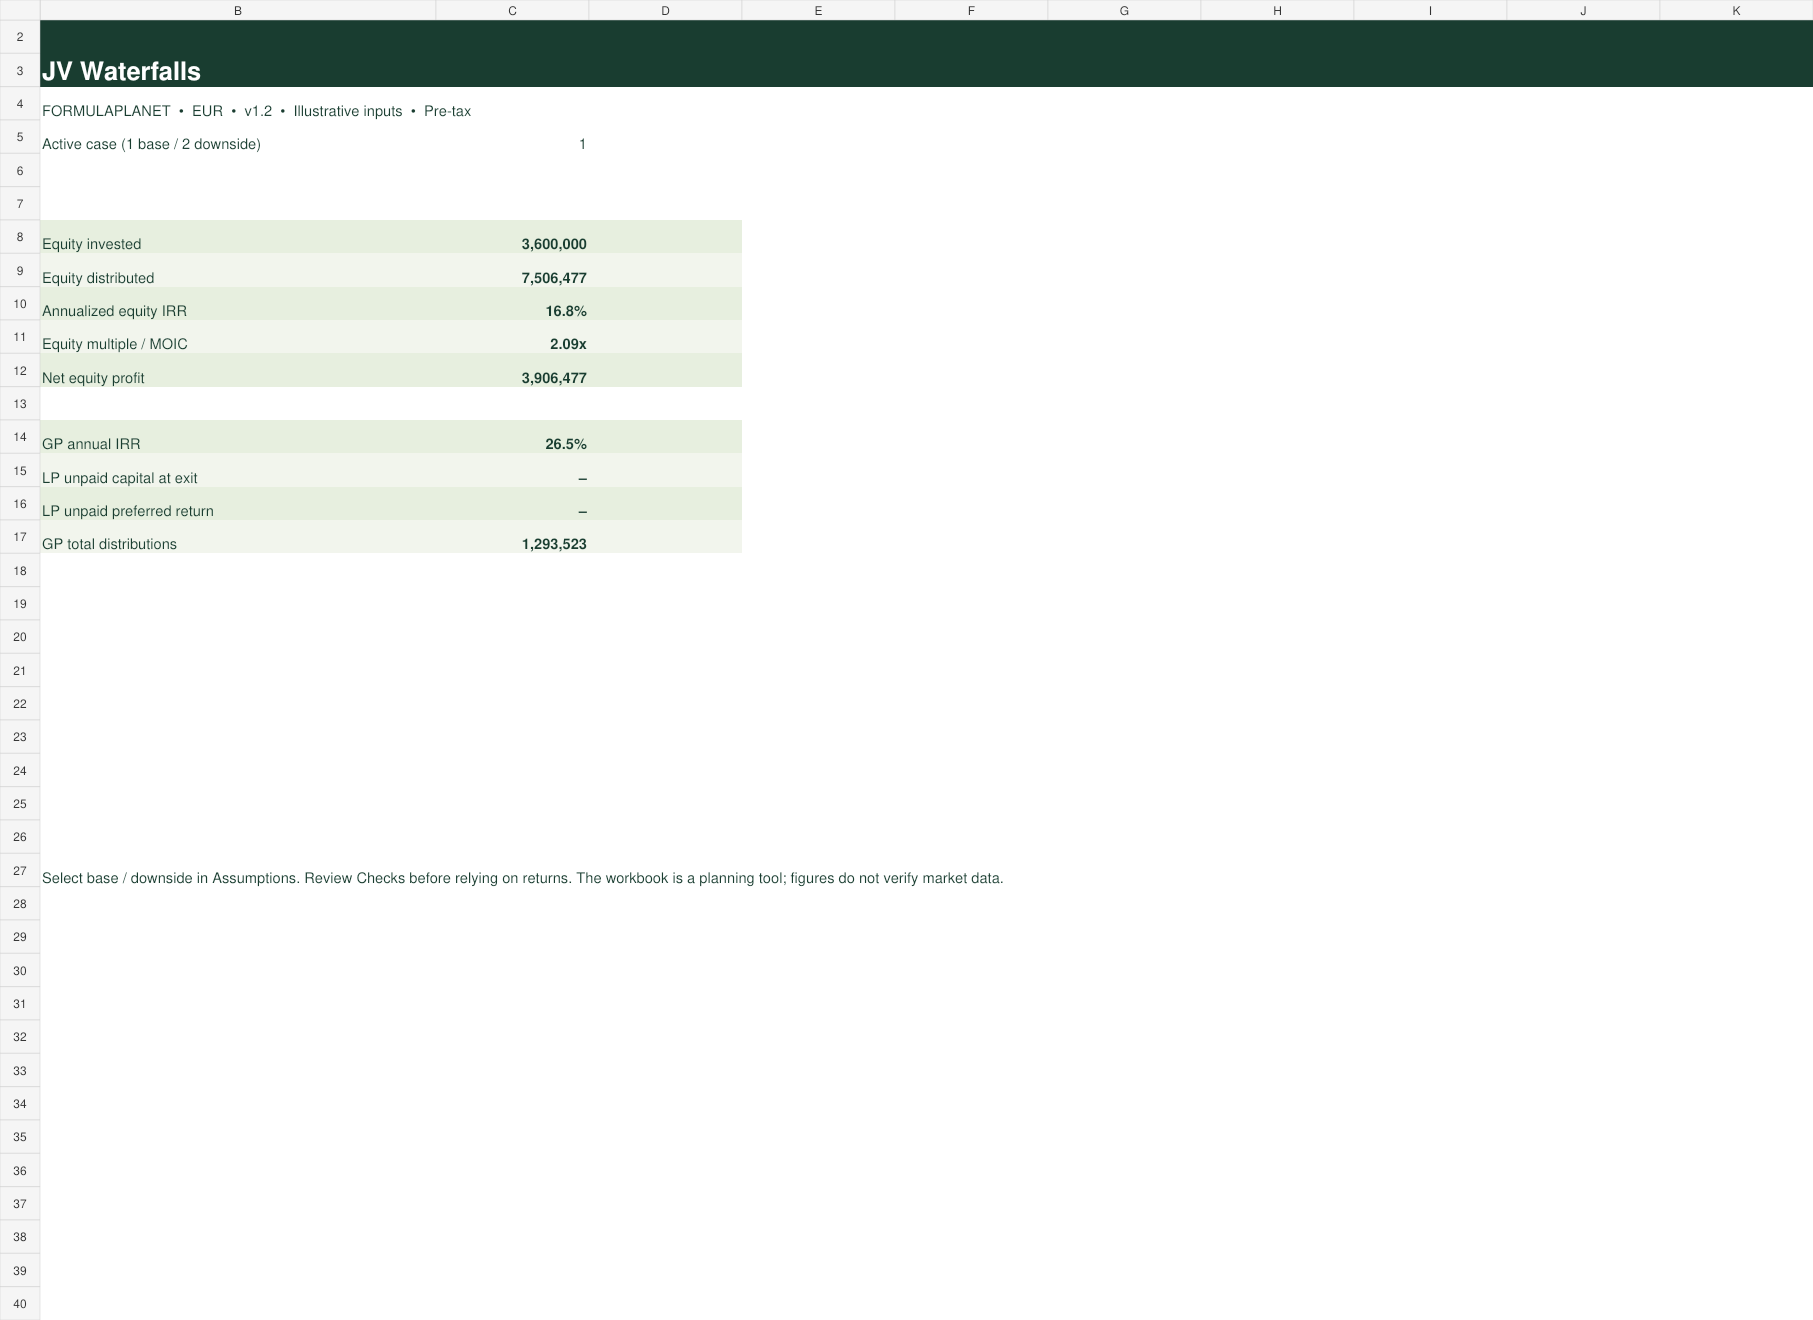Select LP unpaid preferred return label
This screenshot has width=1813, height=1320.
tap(128, 511)
